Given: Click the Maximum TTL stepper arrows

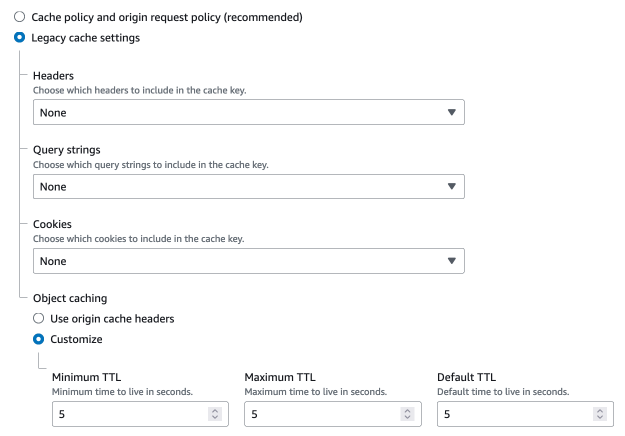Looking at the screenshot, I should 406,414.
